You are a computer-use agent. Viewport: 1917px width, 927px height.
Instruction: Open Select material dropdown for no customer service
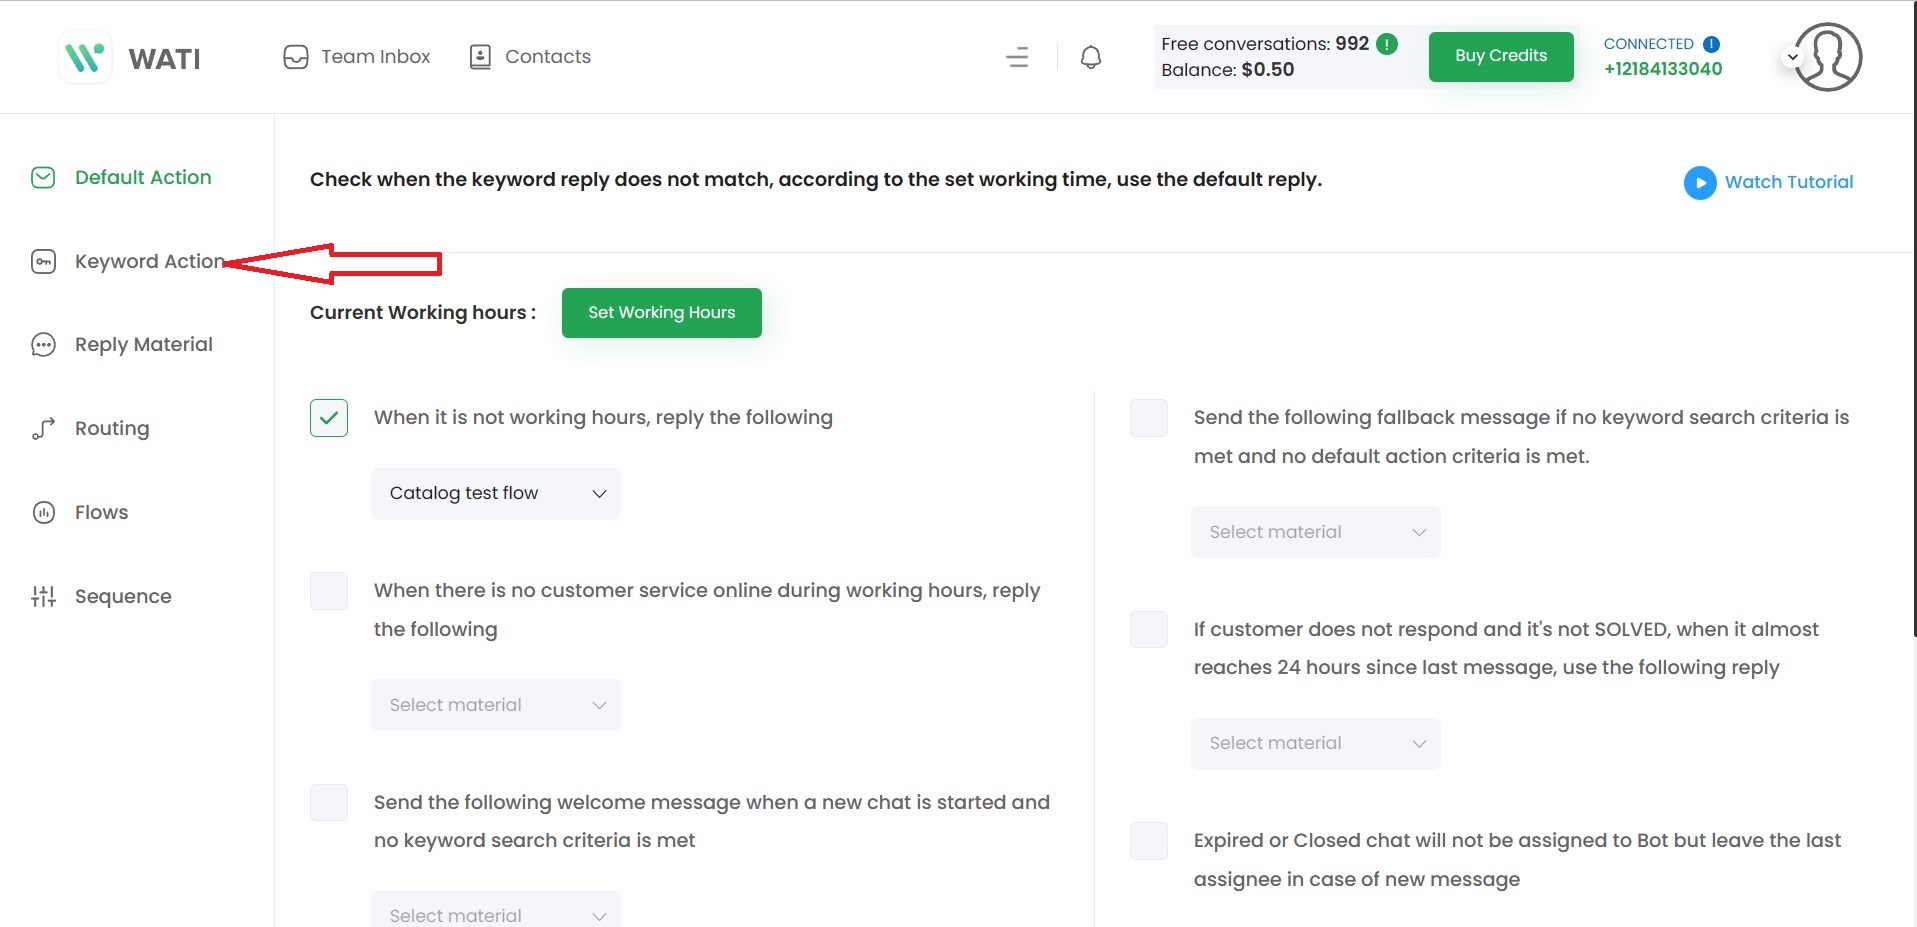[x=496, y=705]
